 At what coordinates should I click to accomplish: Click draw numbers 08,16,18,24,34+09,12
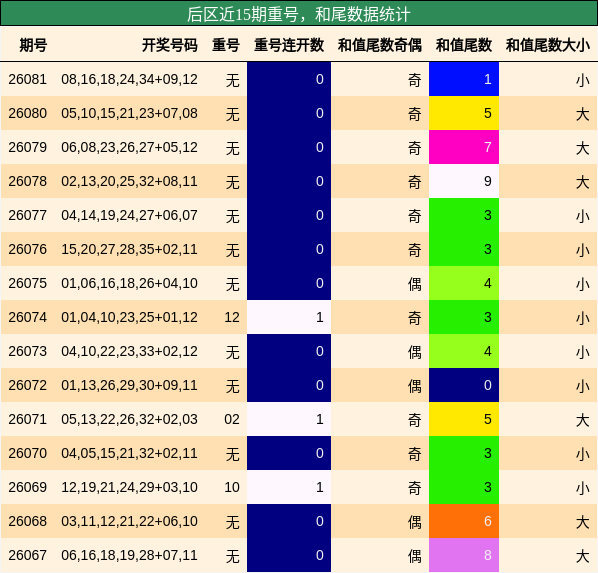(129, 79)
